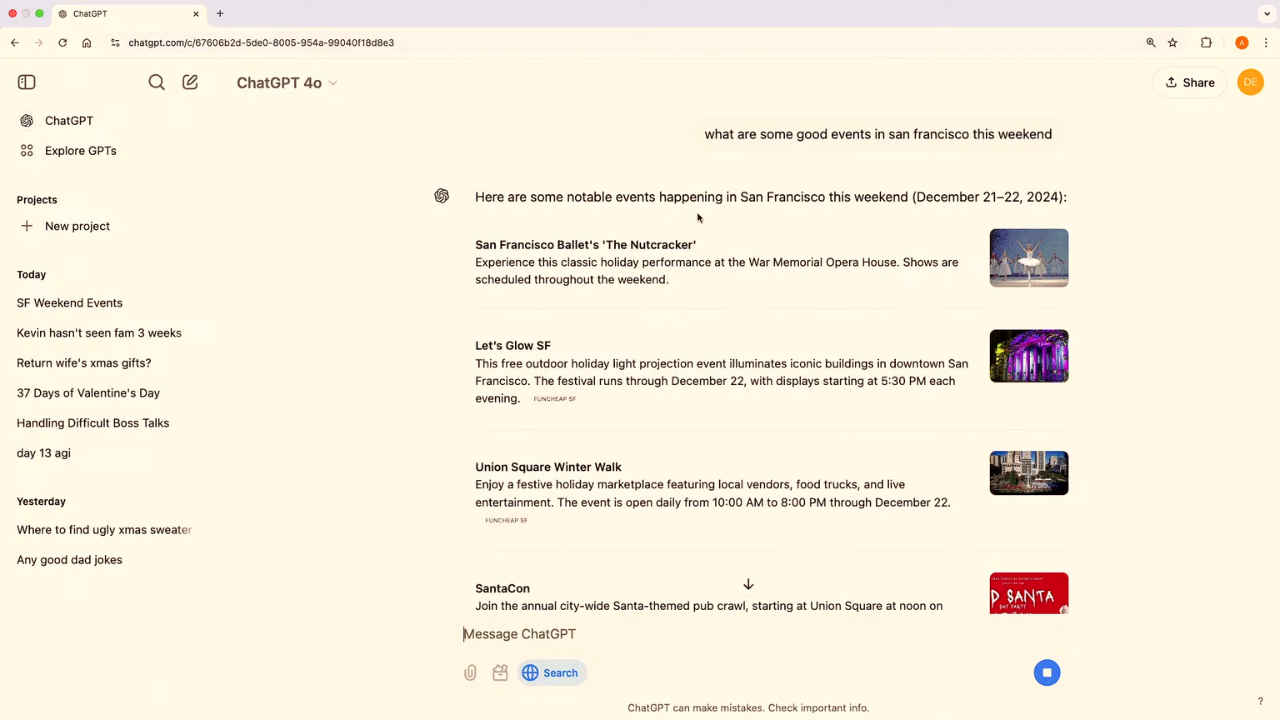Reload the page with the refresh icon
The height and width of the screenshot is (720, 1280).
(x=63, y=43)
